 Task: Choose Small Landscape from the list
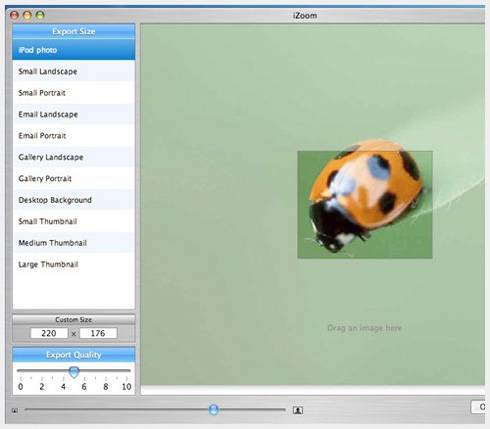tap(74, 71)
